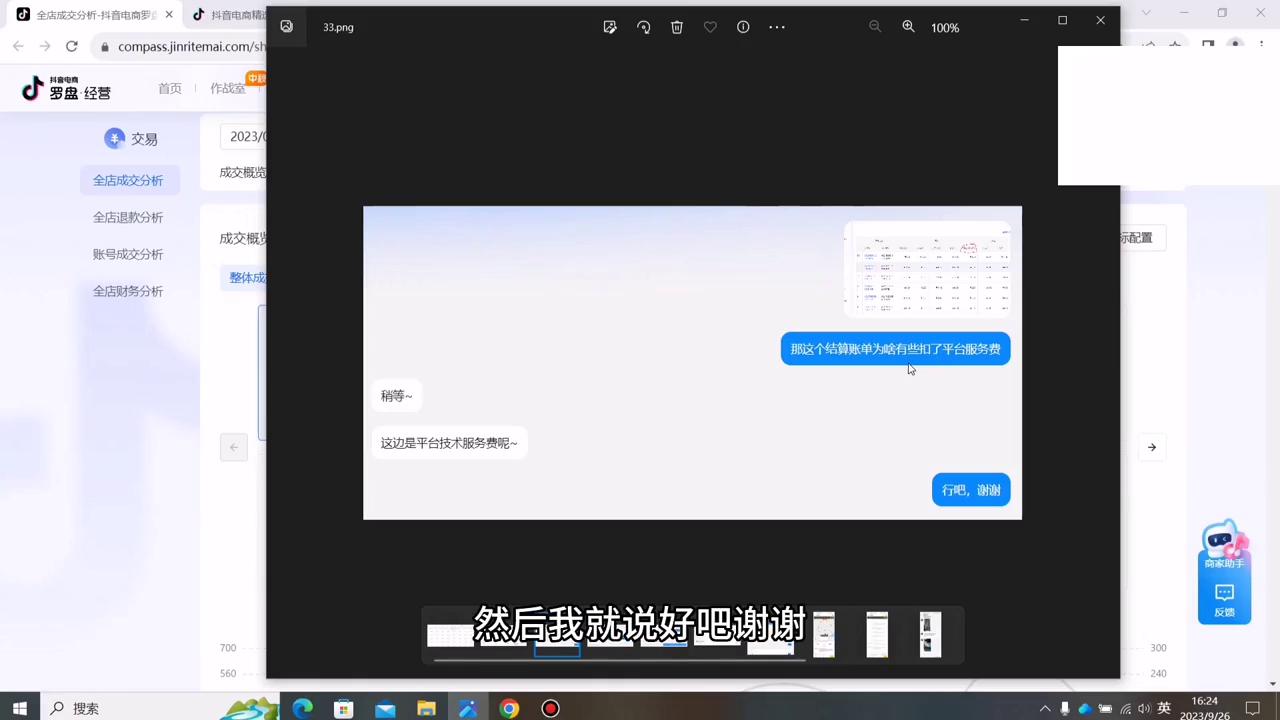This screenshot has width=1280, height=720.
Task: Open the ... more options menu in Photos
Action: pos(777,27)
